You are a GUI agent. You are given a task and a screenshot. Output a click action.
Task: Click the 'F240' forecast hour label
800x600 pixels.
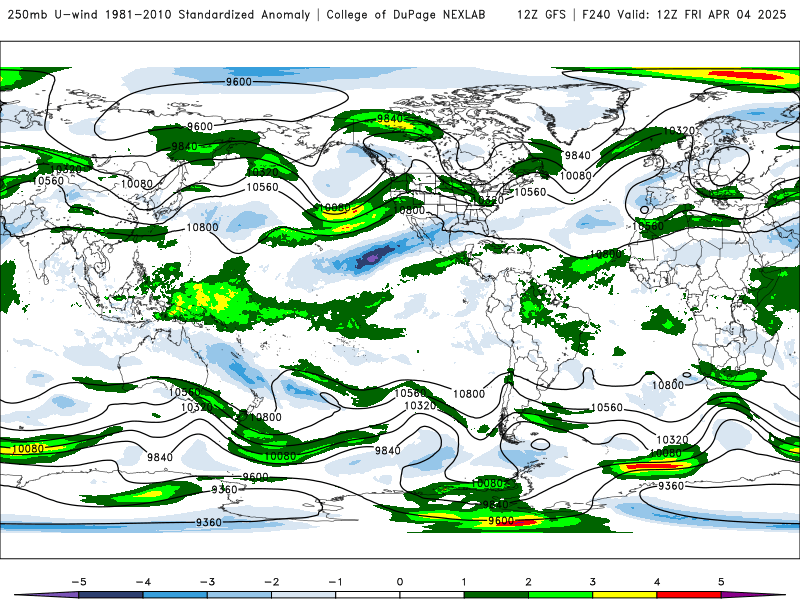pyautogui.click(x=596, y=15)
